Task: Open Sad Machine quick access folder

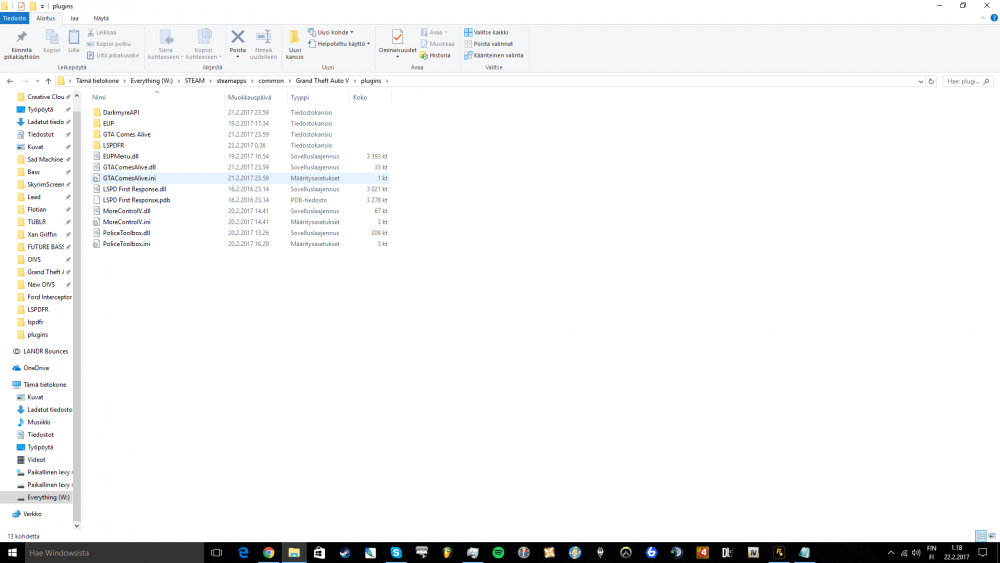Action: click(x=43, y=159)
